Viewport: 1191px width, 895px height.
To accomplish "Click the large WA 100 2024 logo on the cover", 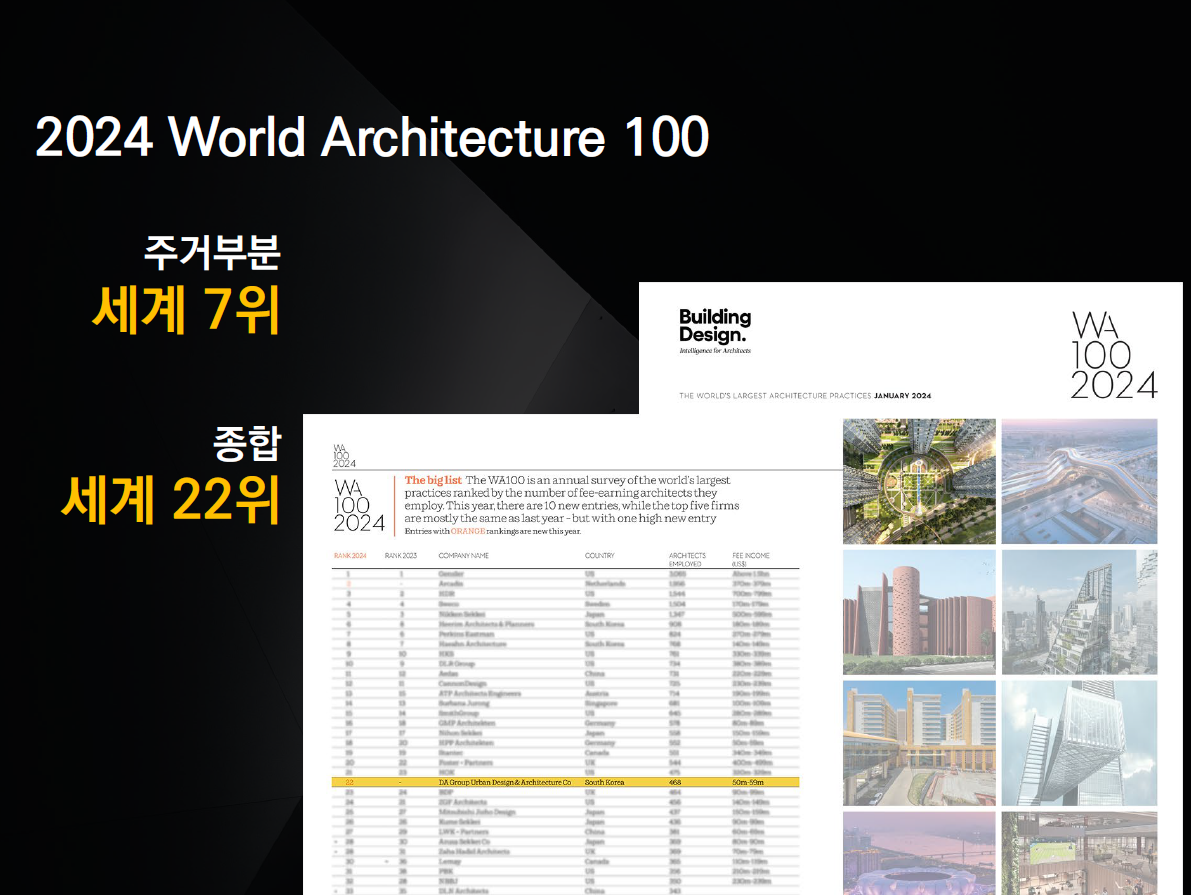I will tap(1114, 356).
